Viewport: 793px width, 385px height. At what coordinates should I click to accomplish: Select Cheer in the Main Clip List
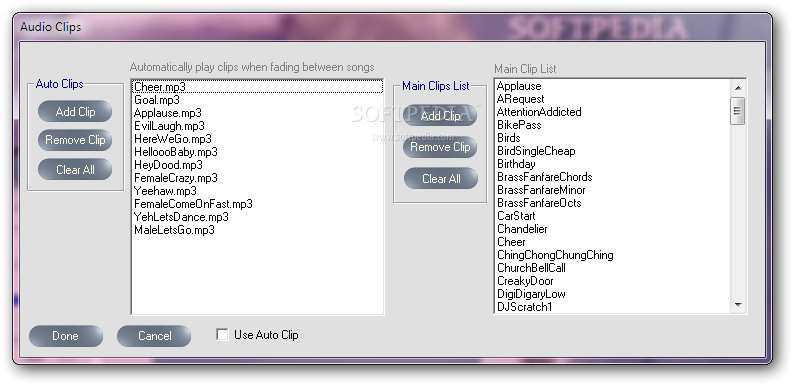pos(613,242)
